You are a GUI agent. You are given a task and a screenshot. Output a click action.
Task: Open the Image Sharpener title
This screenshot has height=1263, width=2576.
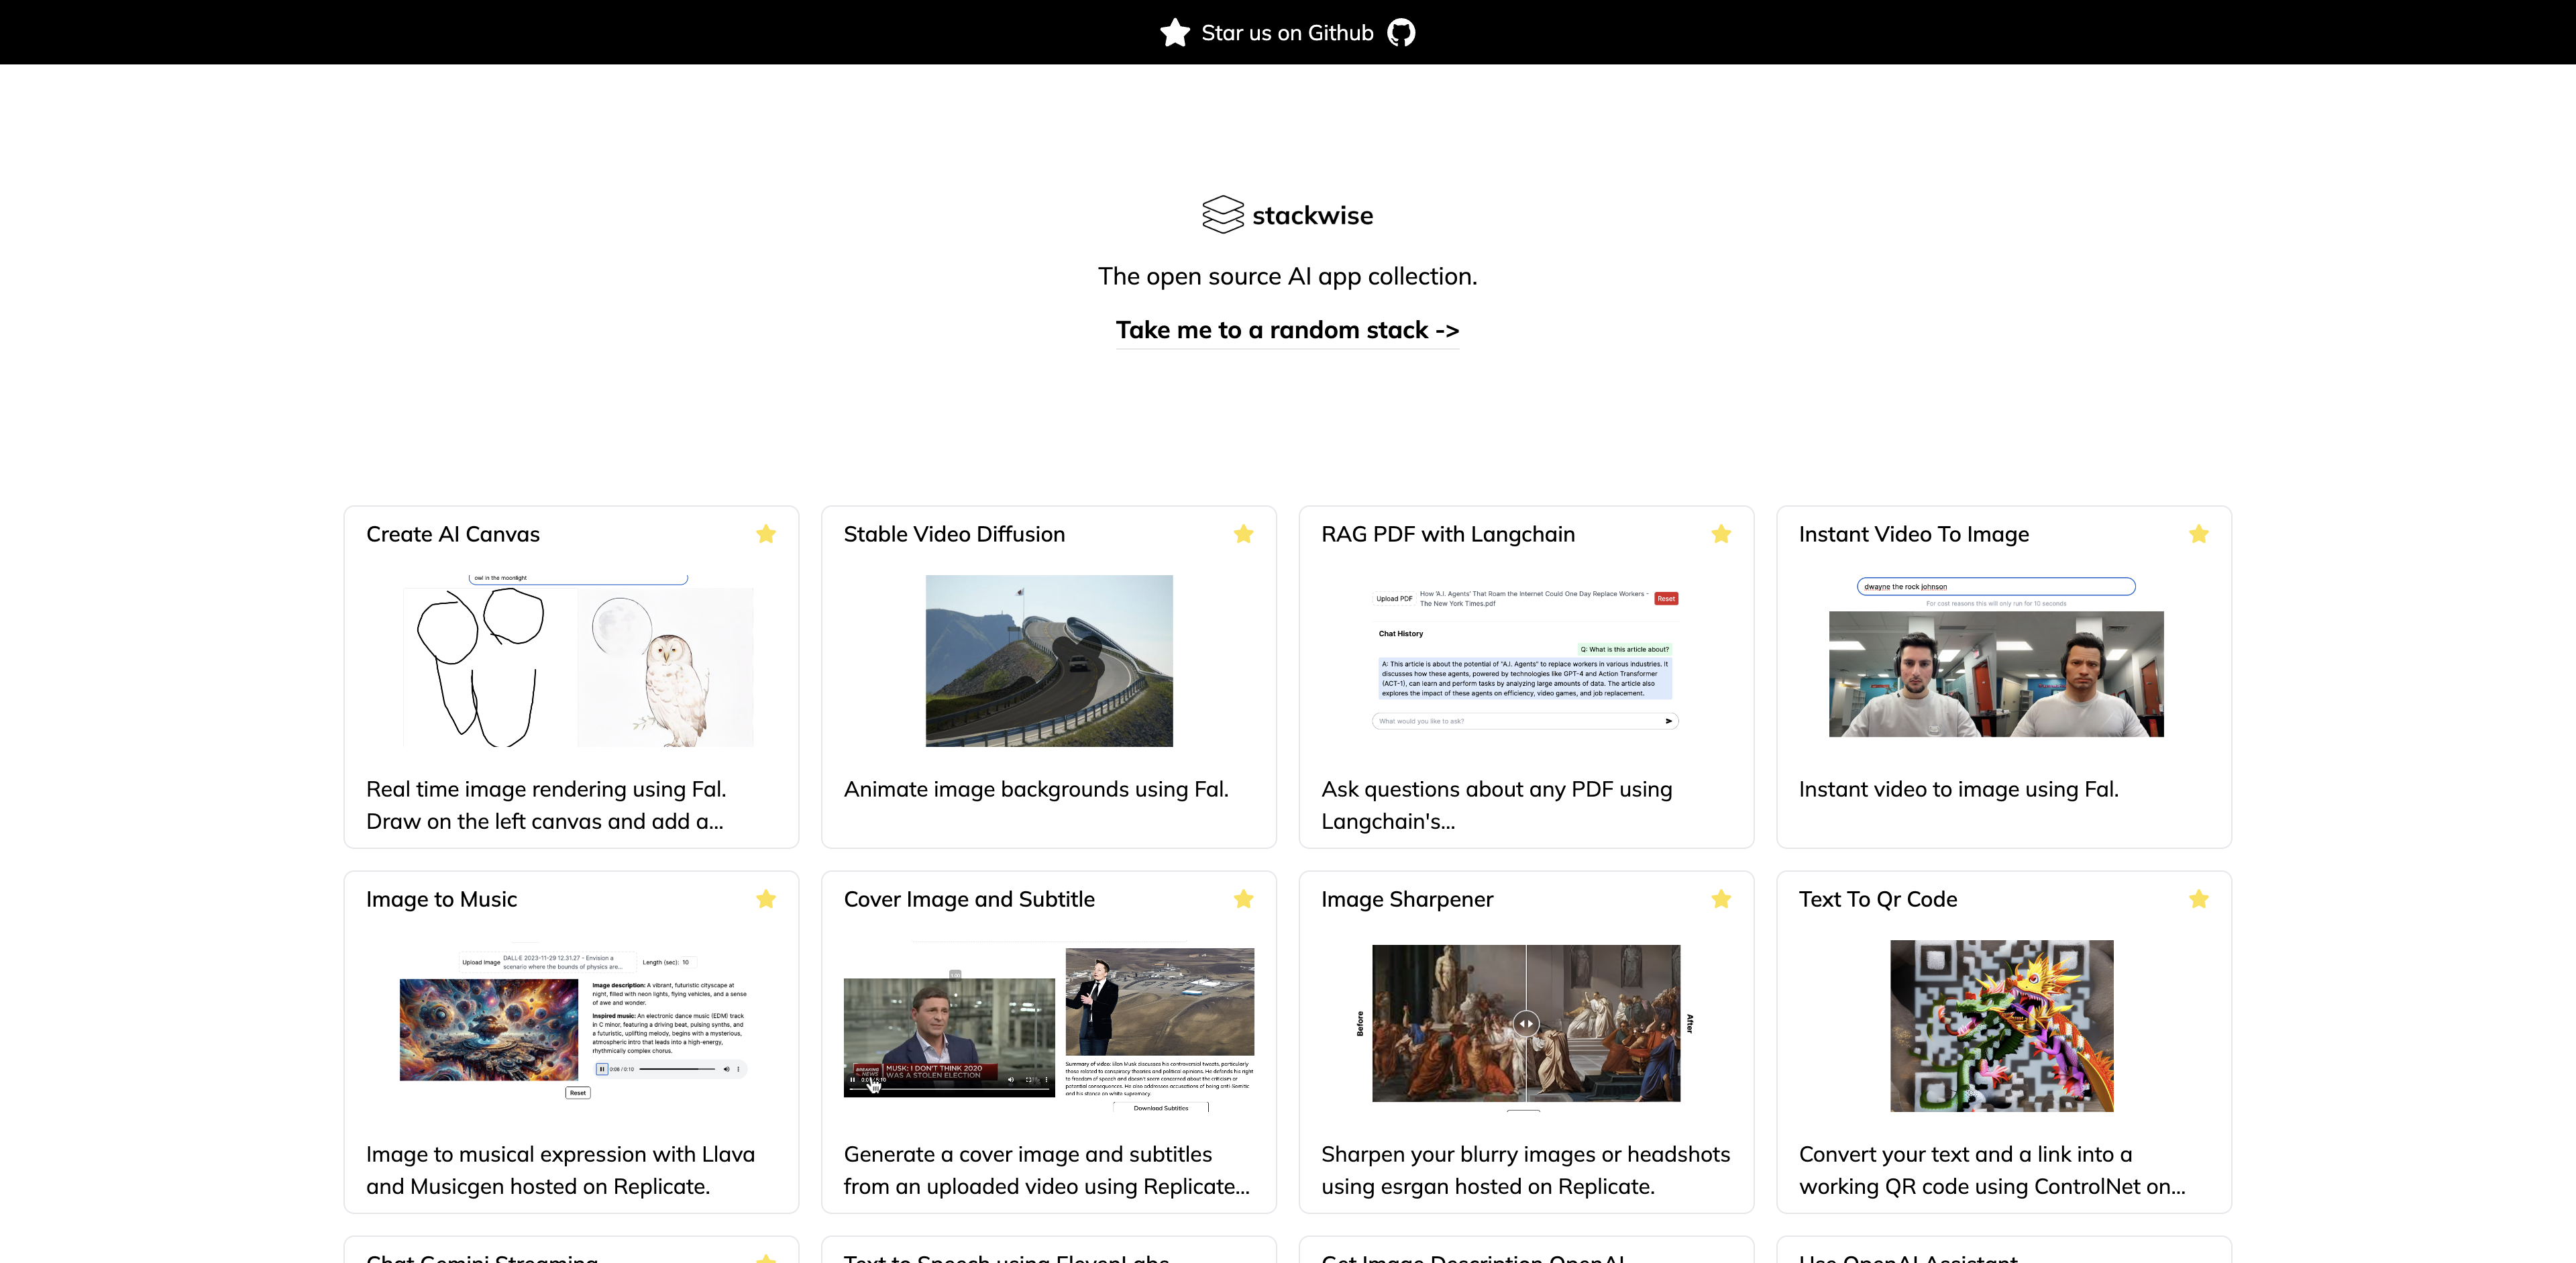tap(1407, 899)
